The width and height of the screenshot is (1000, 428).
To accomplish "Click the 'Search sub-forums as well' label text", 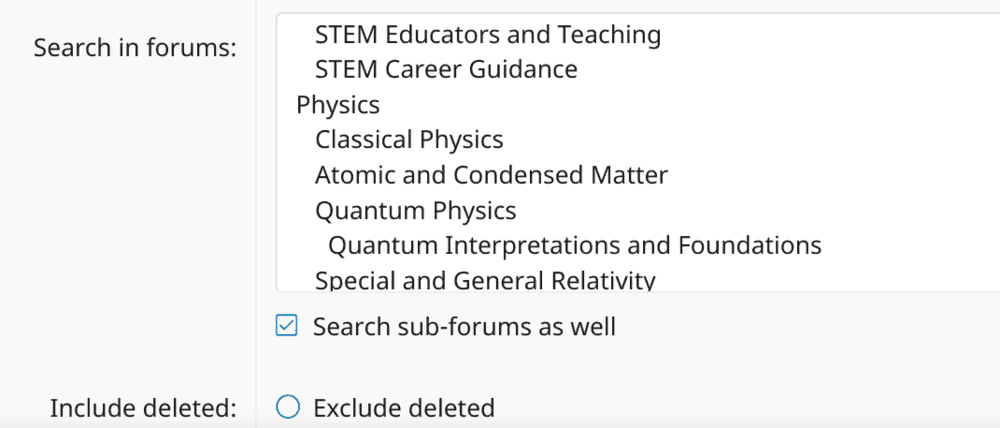I will pyautogui.click(x=464, y=326).
